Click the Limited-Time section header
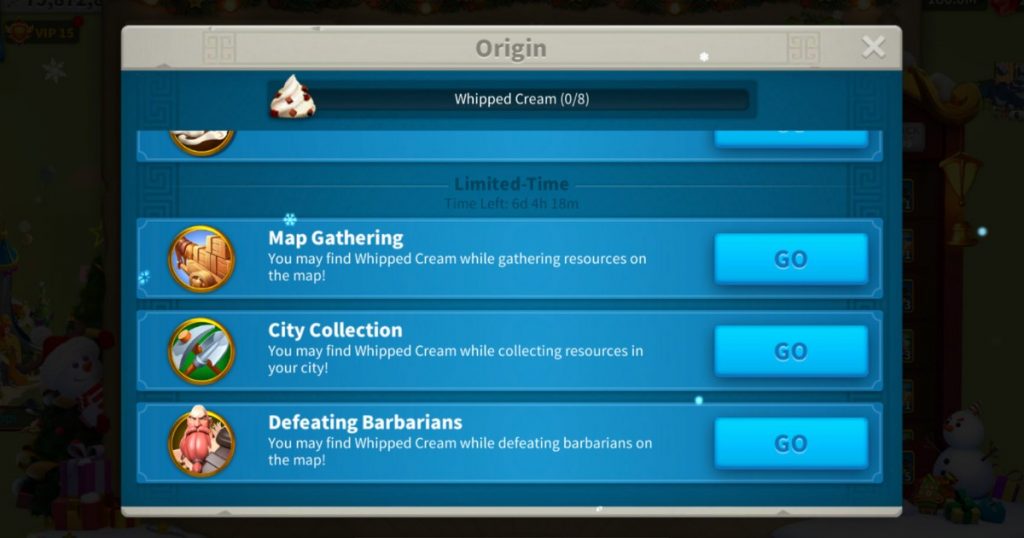1024x538 pixels. point(511,183)
